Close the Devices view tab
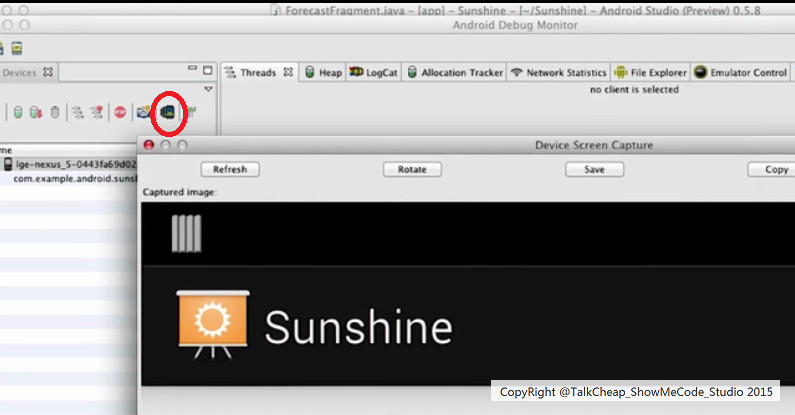 click(48, 72)
